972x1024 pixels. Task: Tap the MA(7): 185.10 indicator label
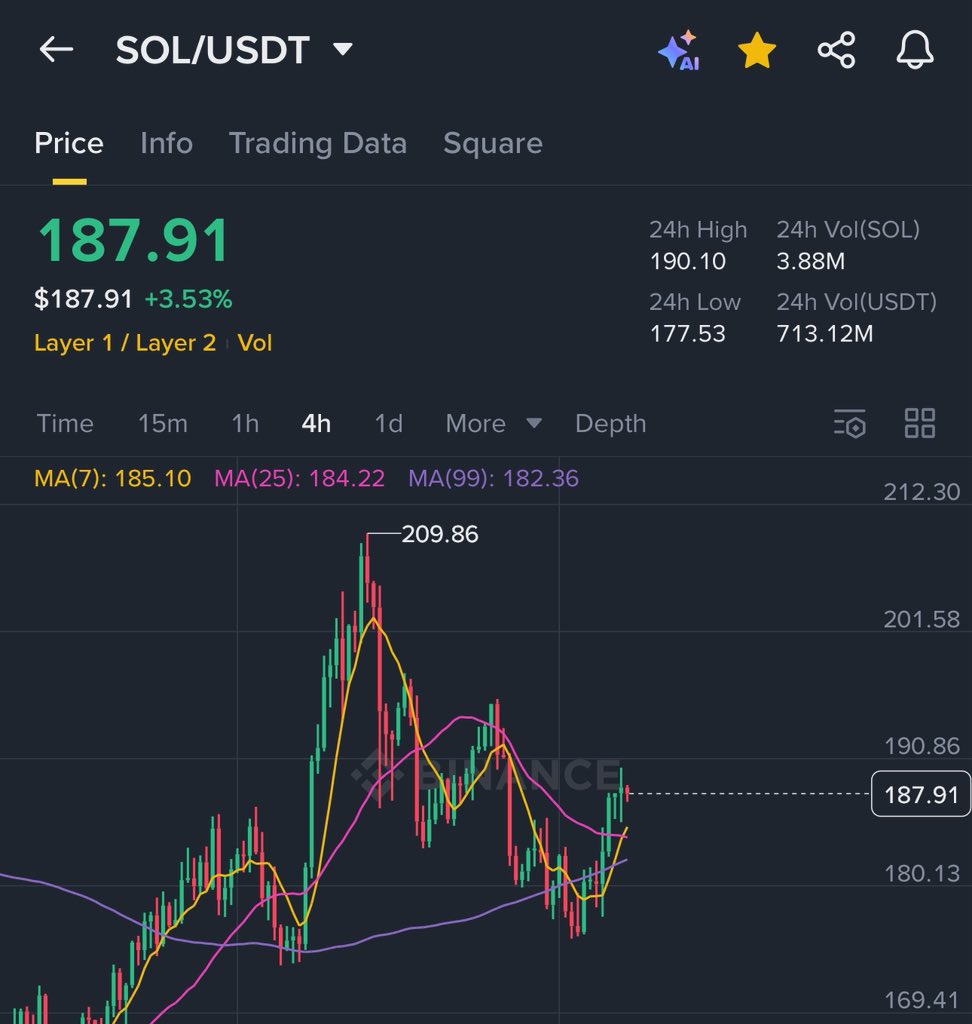click(112, 479)
